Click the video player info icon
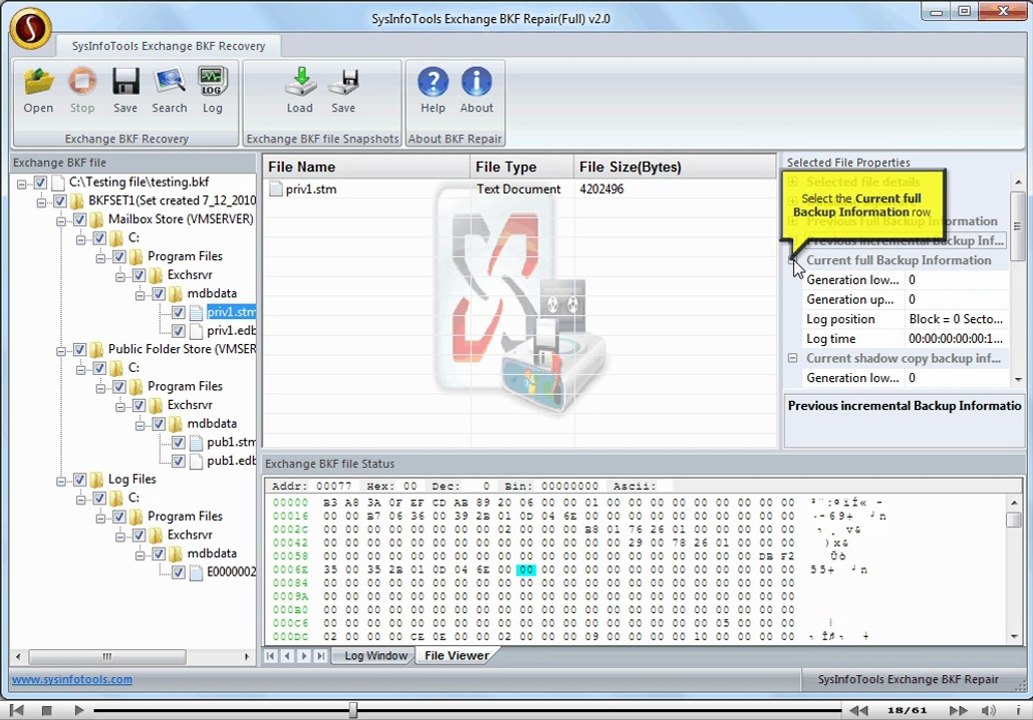The image size is (1033, 720). [1018, 710]
